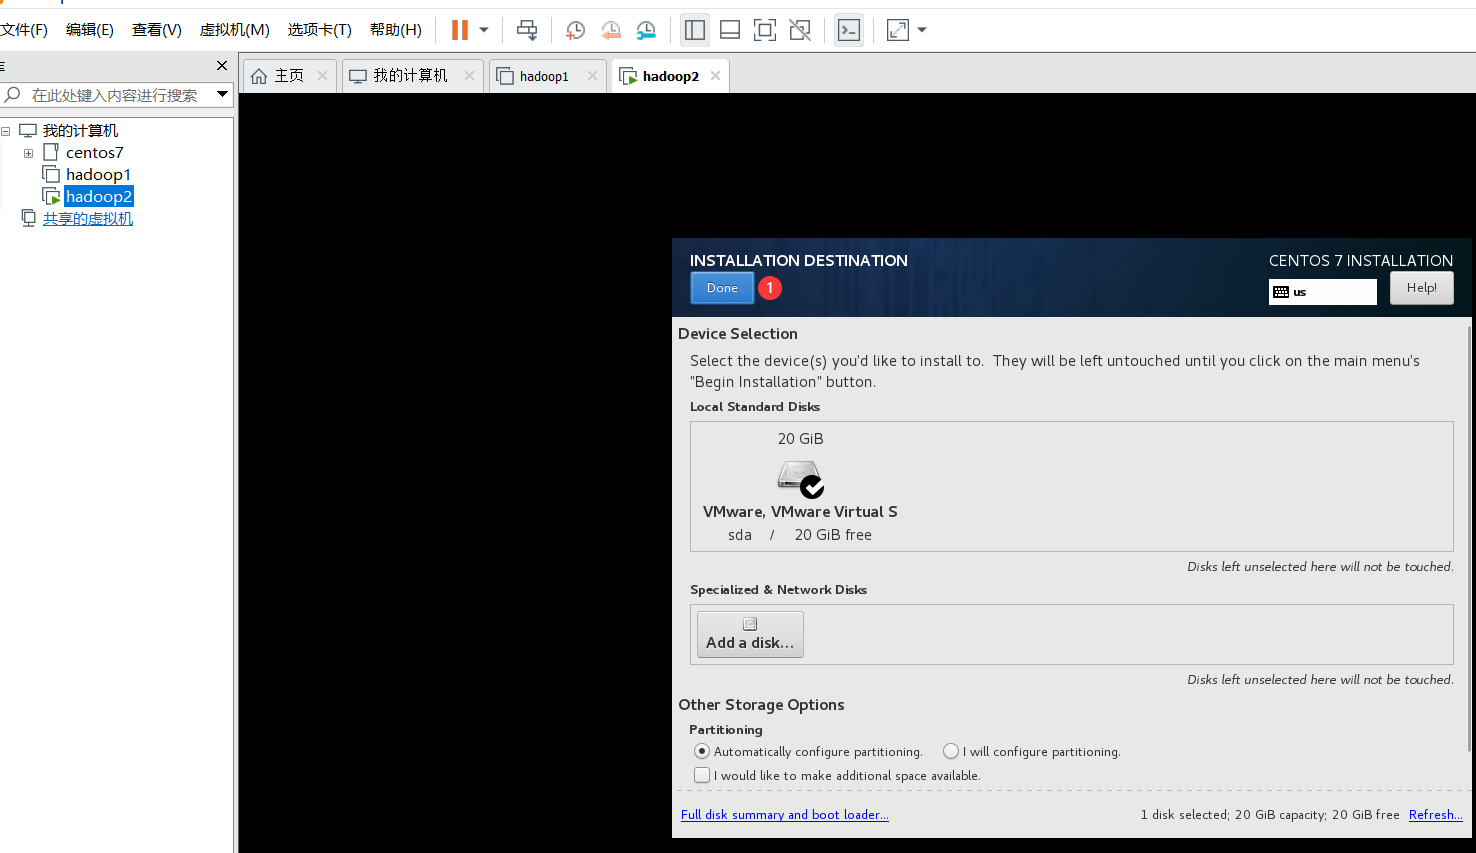Open the power options dropdown next to pause
This screenshot has height=853, width=1476.
pyautogui.click(x=484, y=30)
